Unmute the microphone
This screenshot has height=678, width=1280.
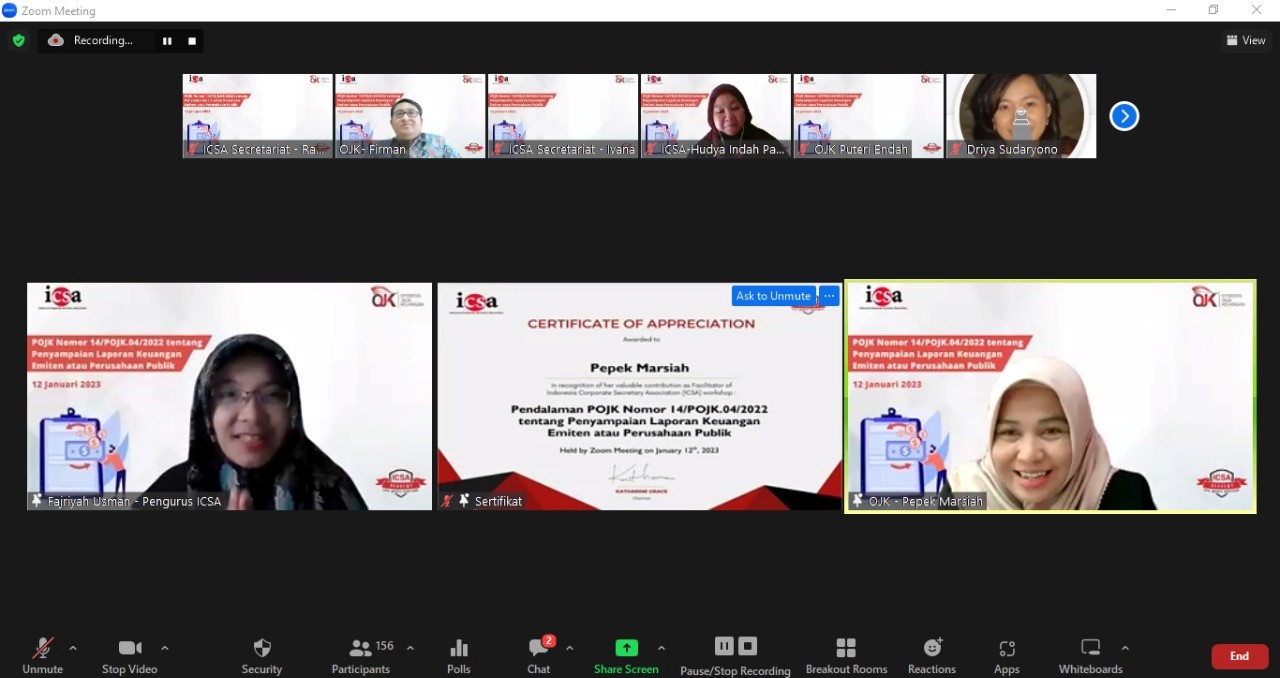42,655
